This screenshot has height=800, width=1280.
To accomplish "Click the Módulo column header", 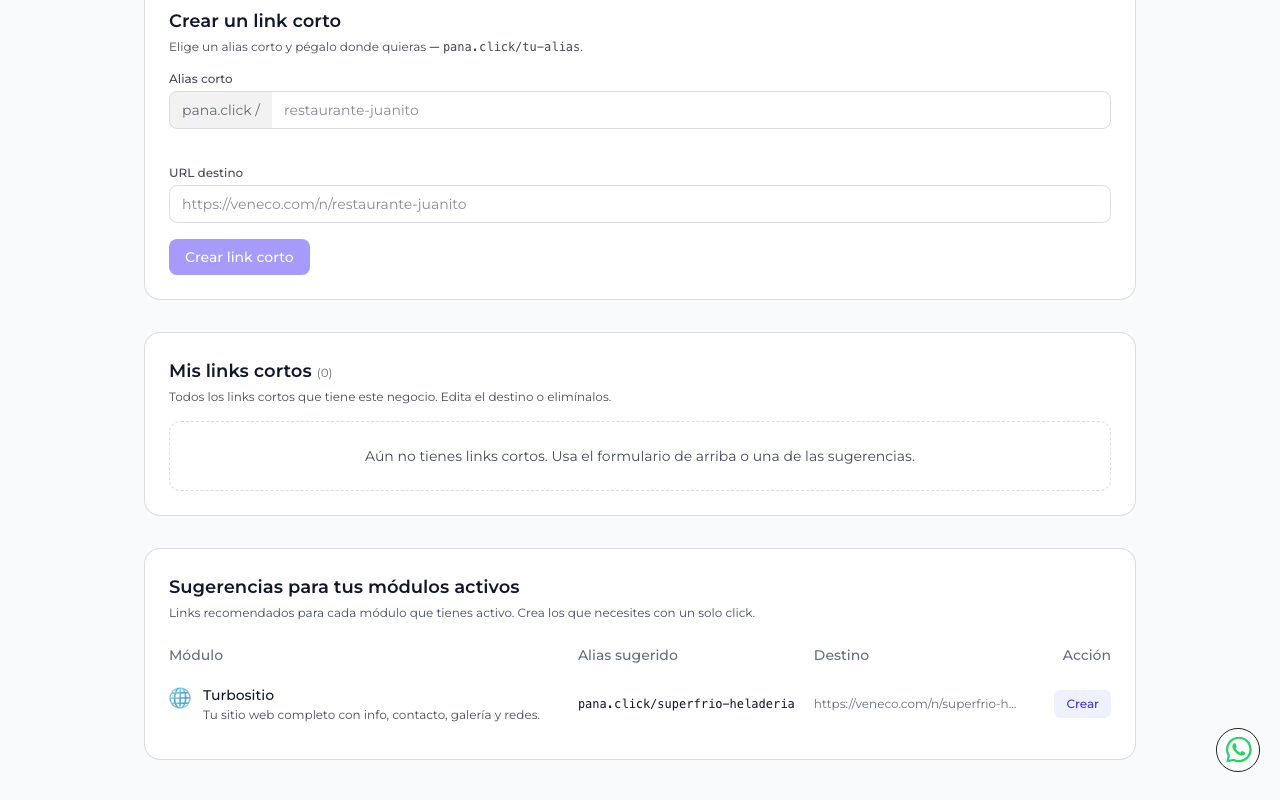I will point(196,655).
